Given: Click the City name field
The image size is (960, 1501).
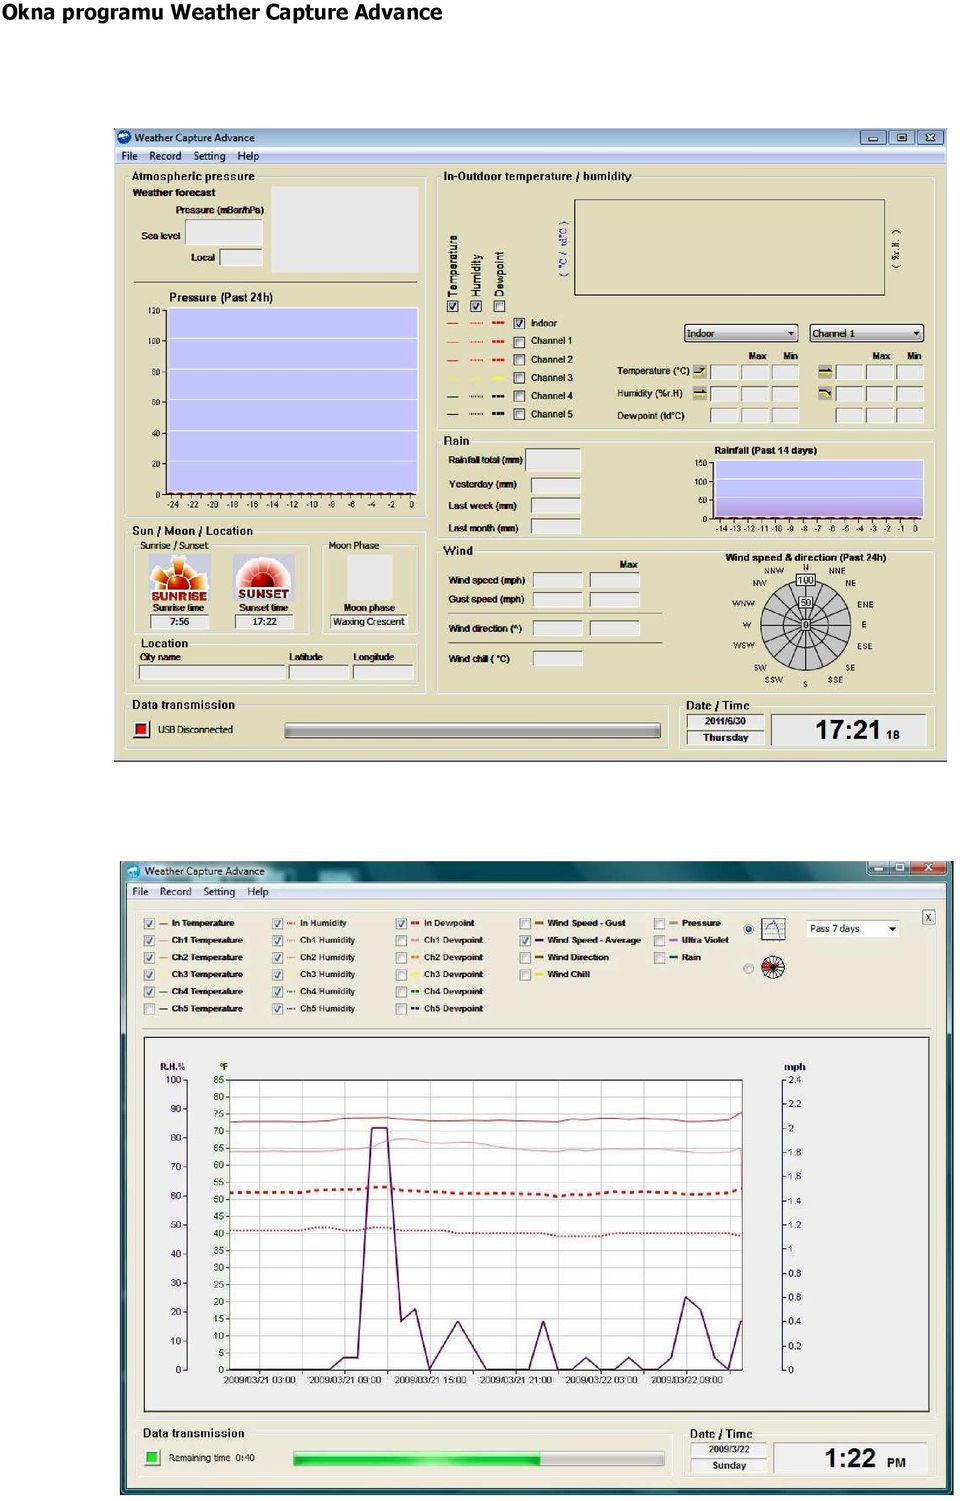Looking at the screenshot, I should pos(212,672).
